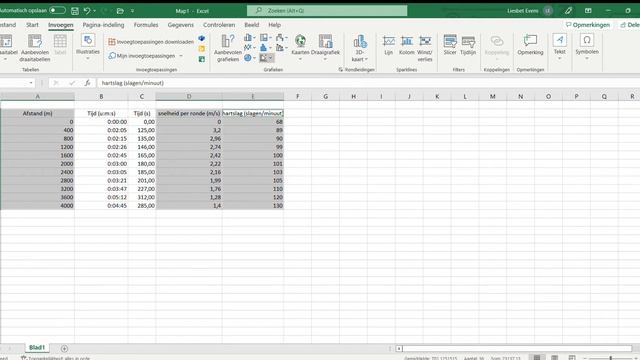Click the Save disk icon
The height and width of the screenshot is (360, 640).
(75, 11)
